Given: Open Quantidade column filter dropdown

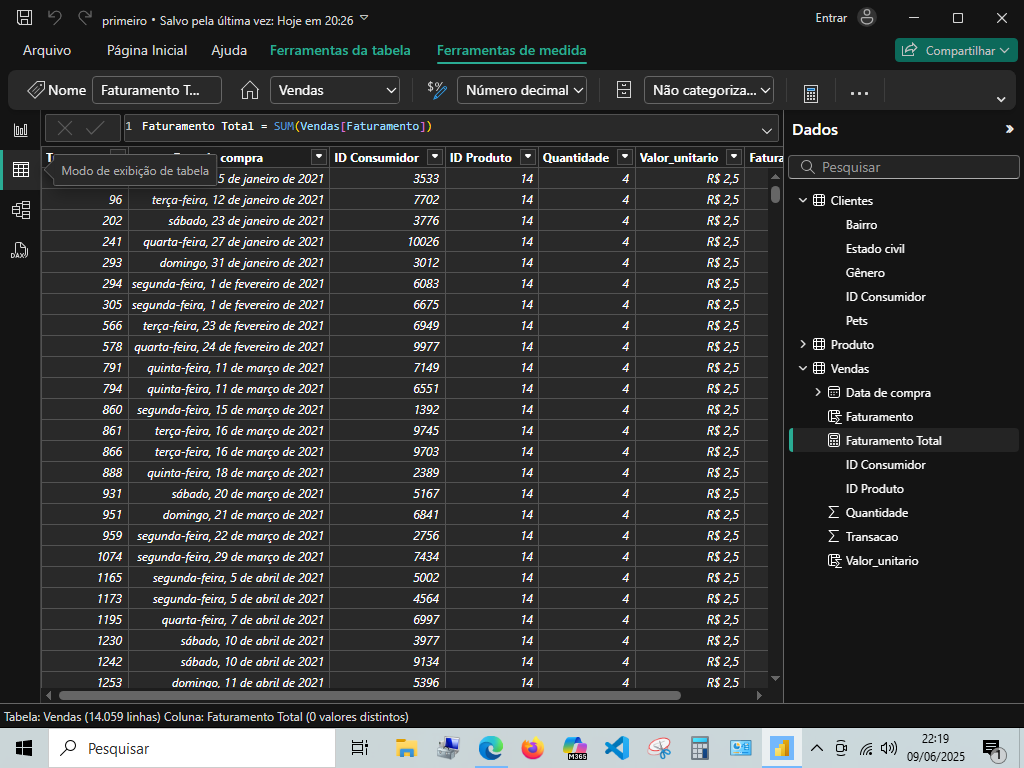Looking at the screenshot, I should click(625, 157).
